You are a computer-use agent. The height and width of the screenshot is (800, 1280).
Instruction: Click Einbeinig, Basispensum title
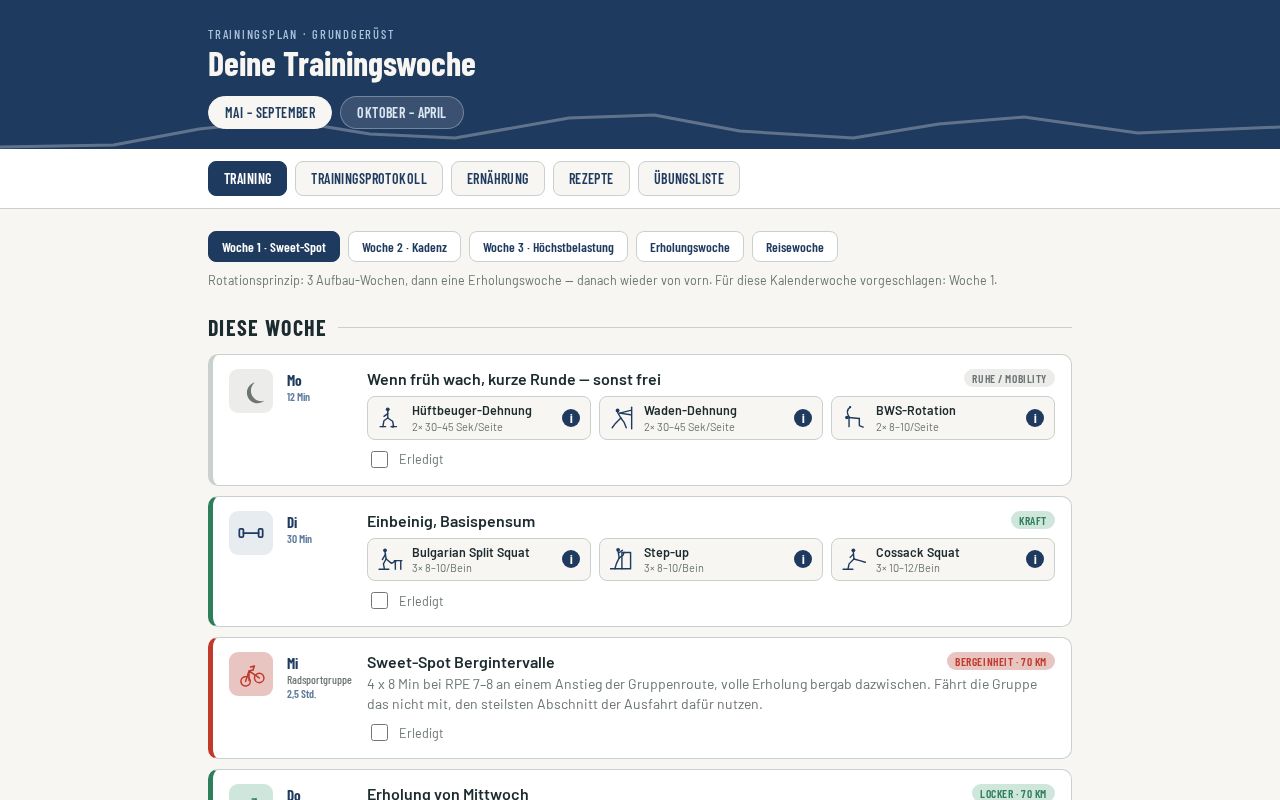tap(451, 521)
